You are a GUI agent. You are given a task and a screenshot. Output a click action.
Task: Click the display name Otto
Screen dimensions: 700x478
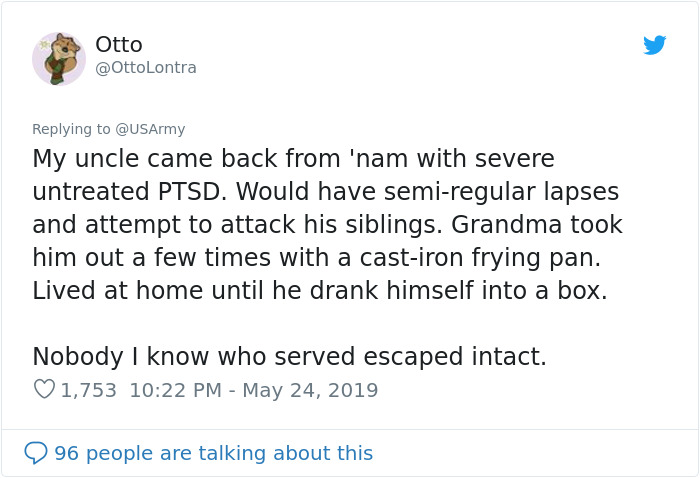pyautogui.click(x=119, y=45)
